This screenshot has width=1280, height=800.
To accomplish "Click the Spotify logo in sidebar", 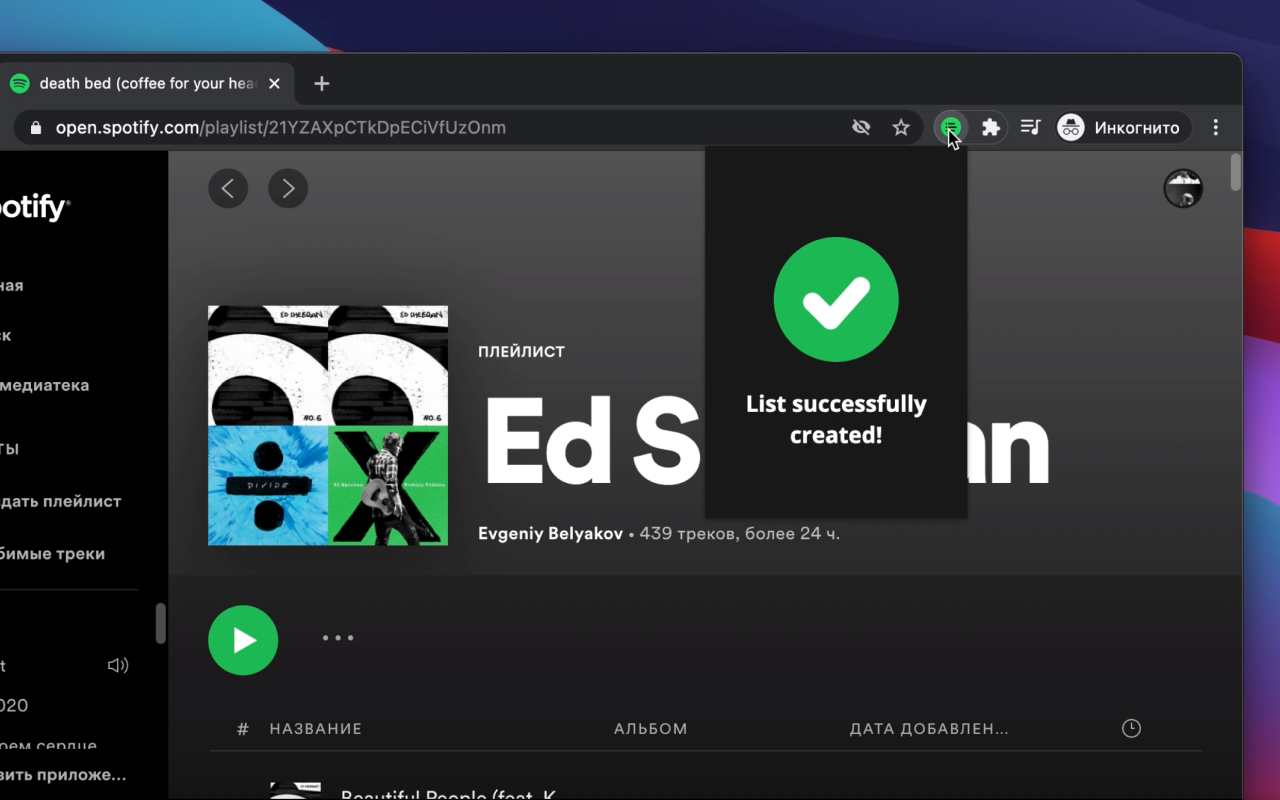I will click(34, 207).
